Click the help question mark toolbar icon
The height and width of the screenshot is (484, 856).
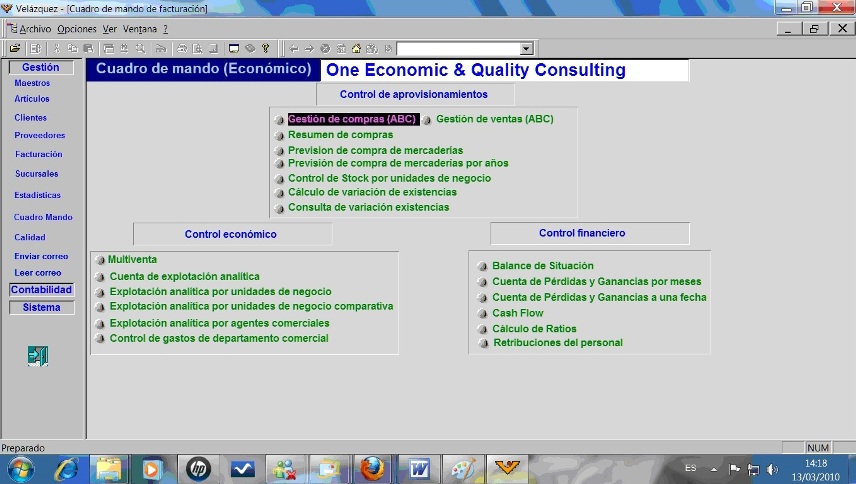tap(266, 49)
